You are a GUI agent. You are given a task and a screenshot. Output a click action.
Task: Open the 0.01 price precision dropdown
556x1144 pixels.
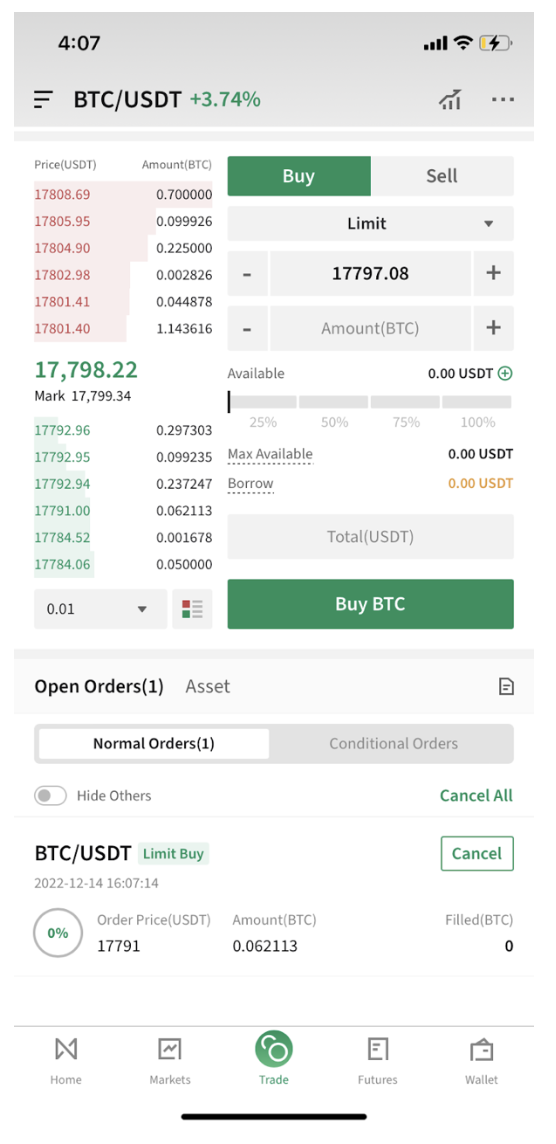pyautogui.click(x=101, y=608)
